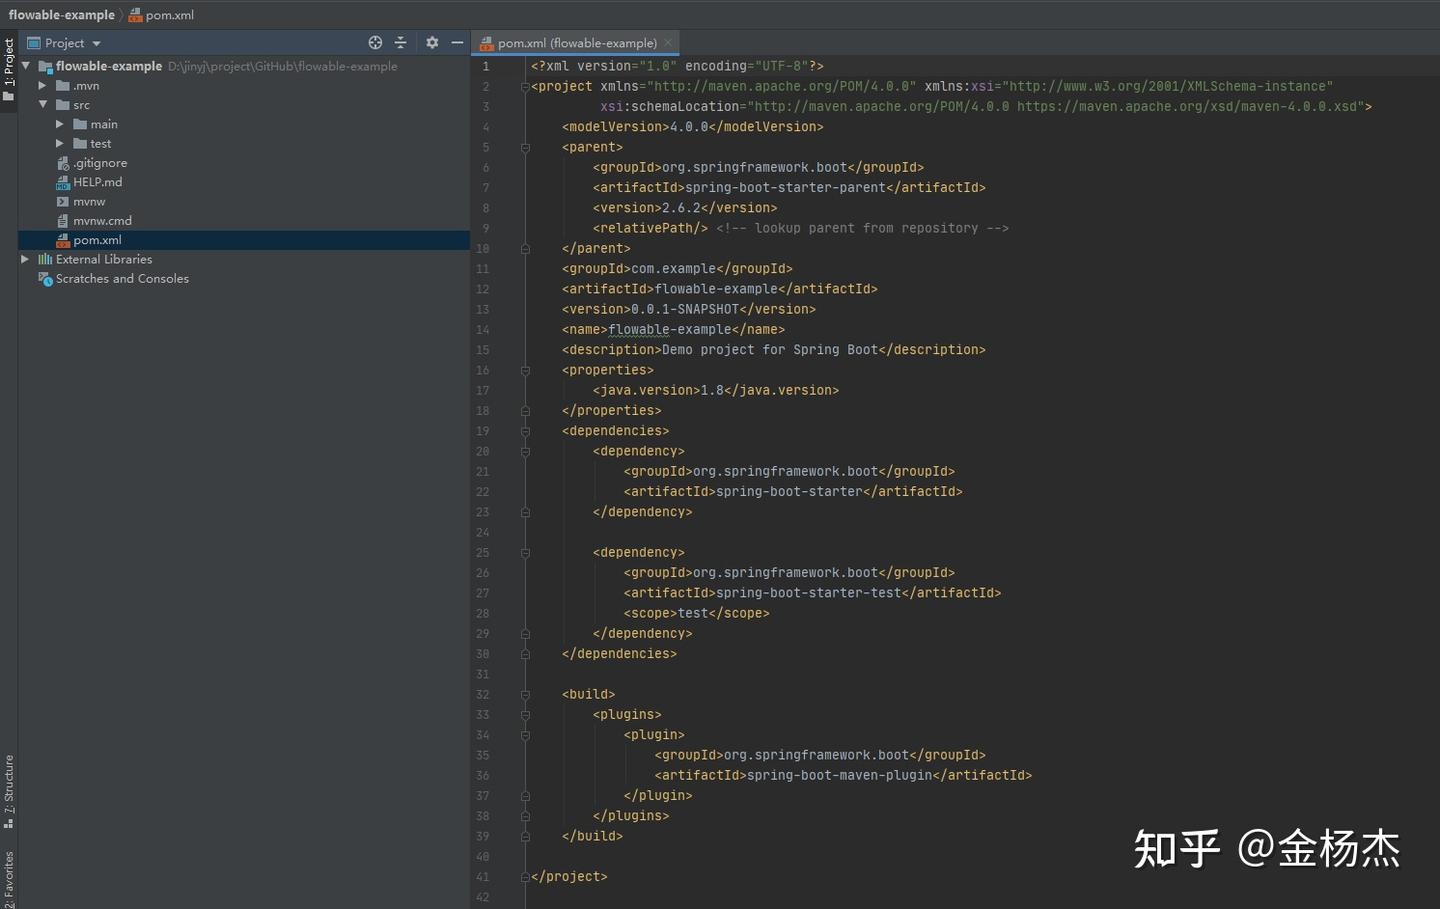The width and height of the screenshot is (1440, 909).
Task: Expand External Libraries node
Action: coord(25,259)
